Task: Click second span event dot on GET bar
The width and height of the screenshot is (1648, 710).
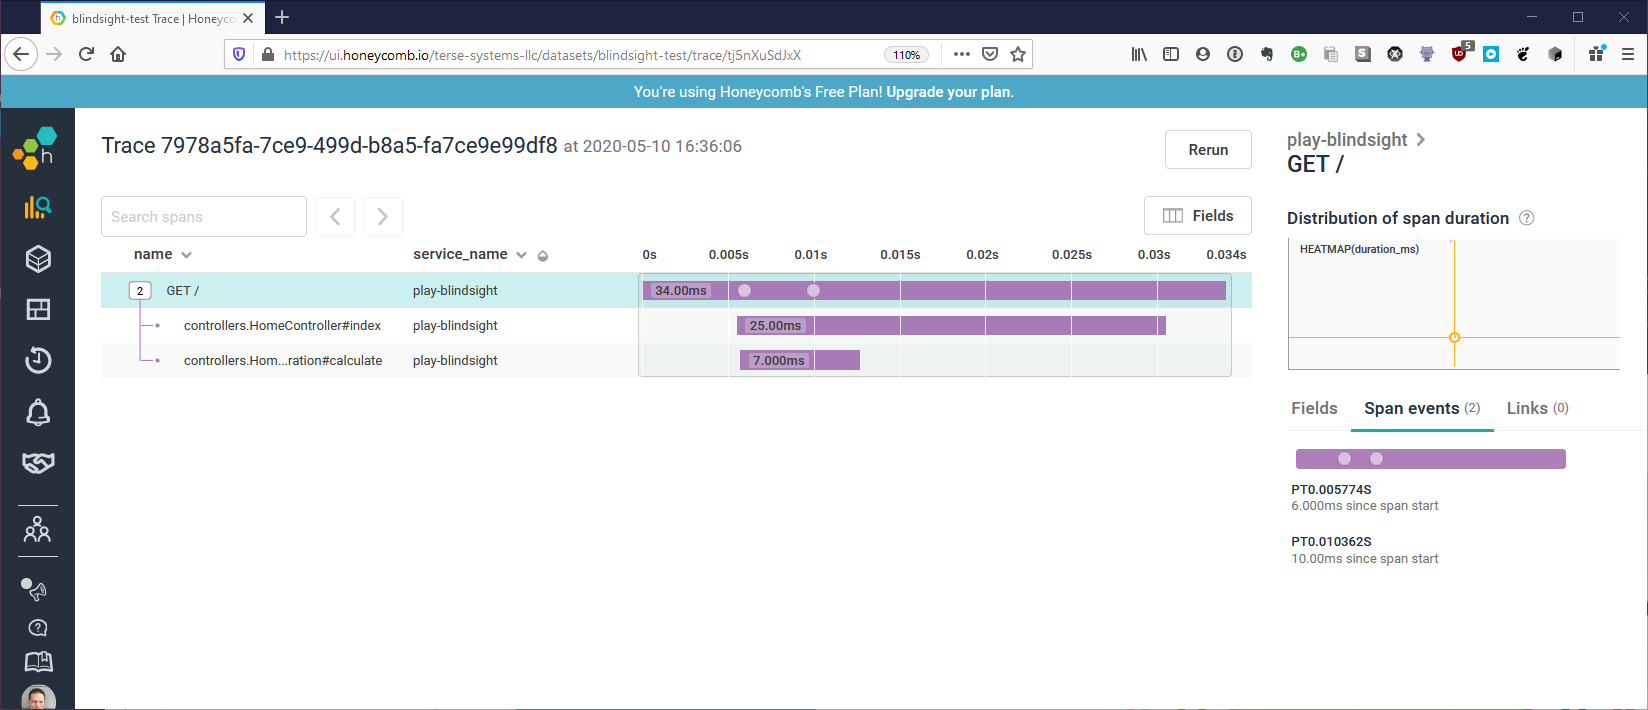Action: [x=813, y=291]
